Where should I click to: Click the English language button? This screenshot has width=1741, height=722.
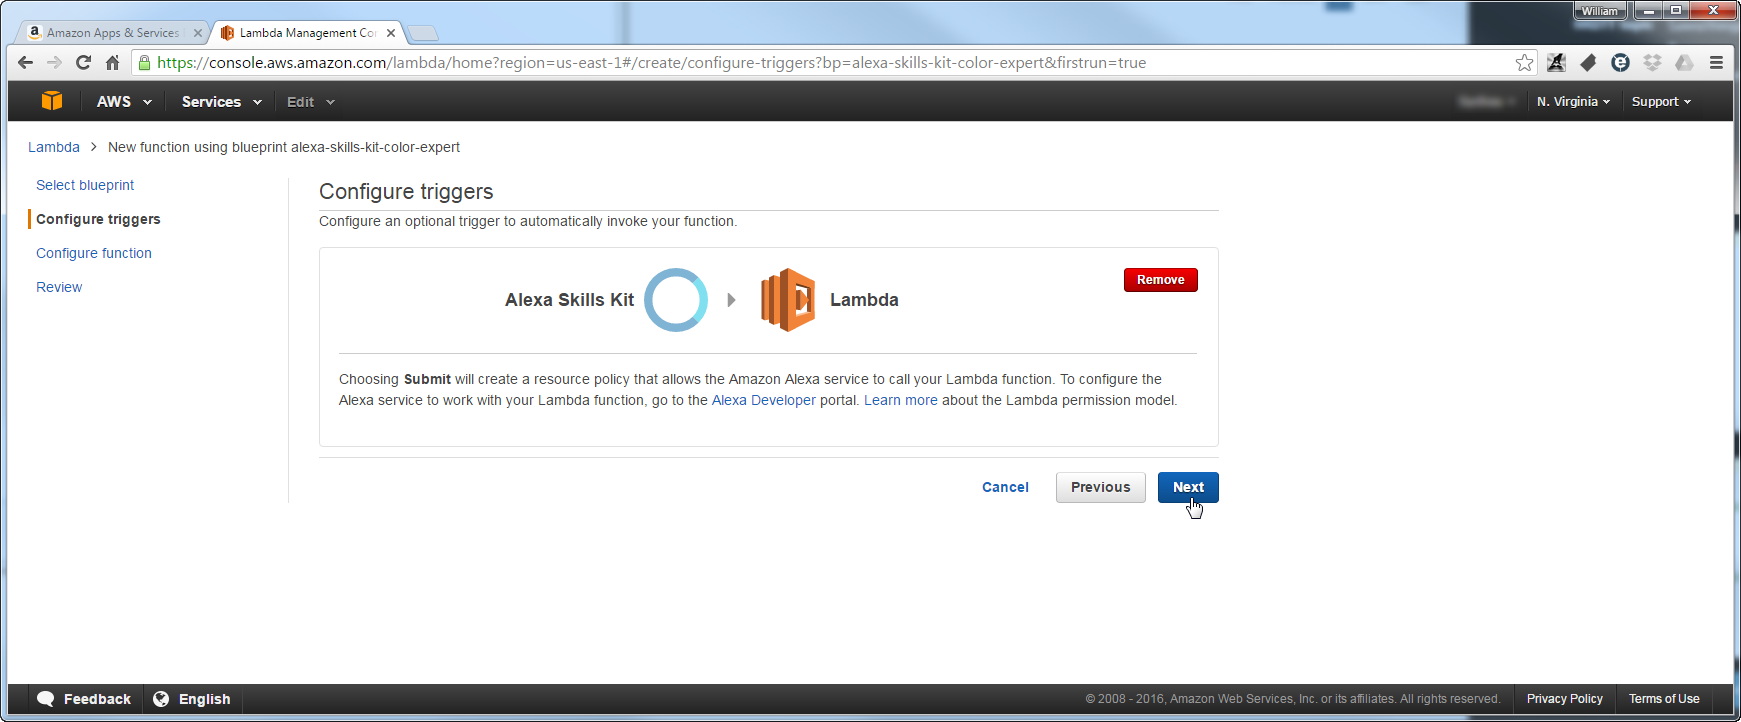pyautogui.click(x=192, y=699)
